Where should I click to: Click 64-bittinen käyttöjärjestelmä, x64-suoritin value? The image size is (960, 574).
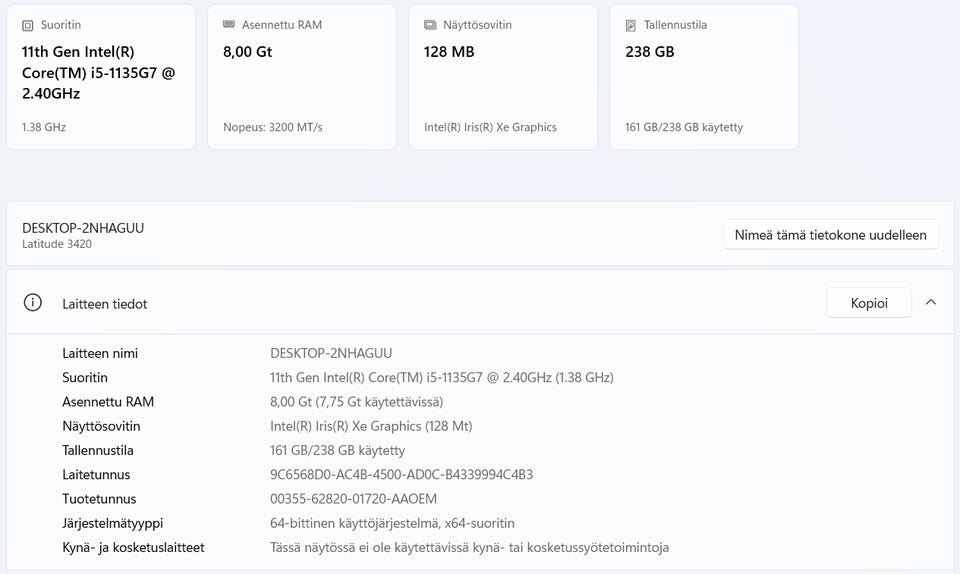coord(392,523)
